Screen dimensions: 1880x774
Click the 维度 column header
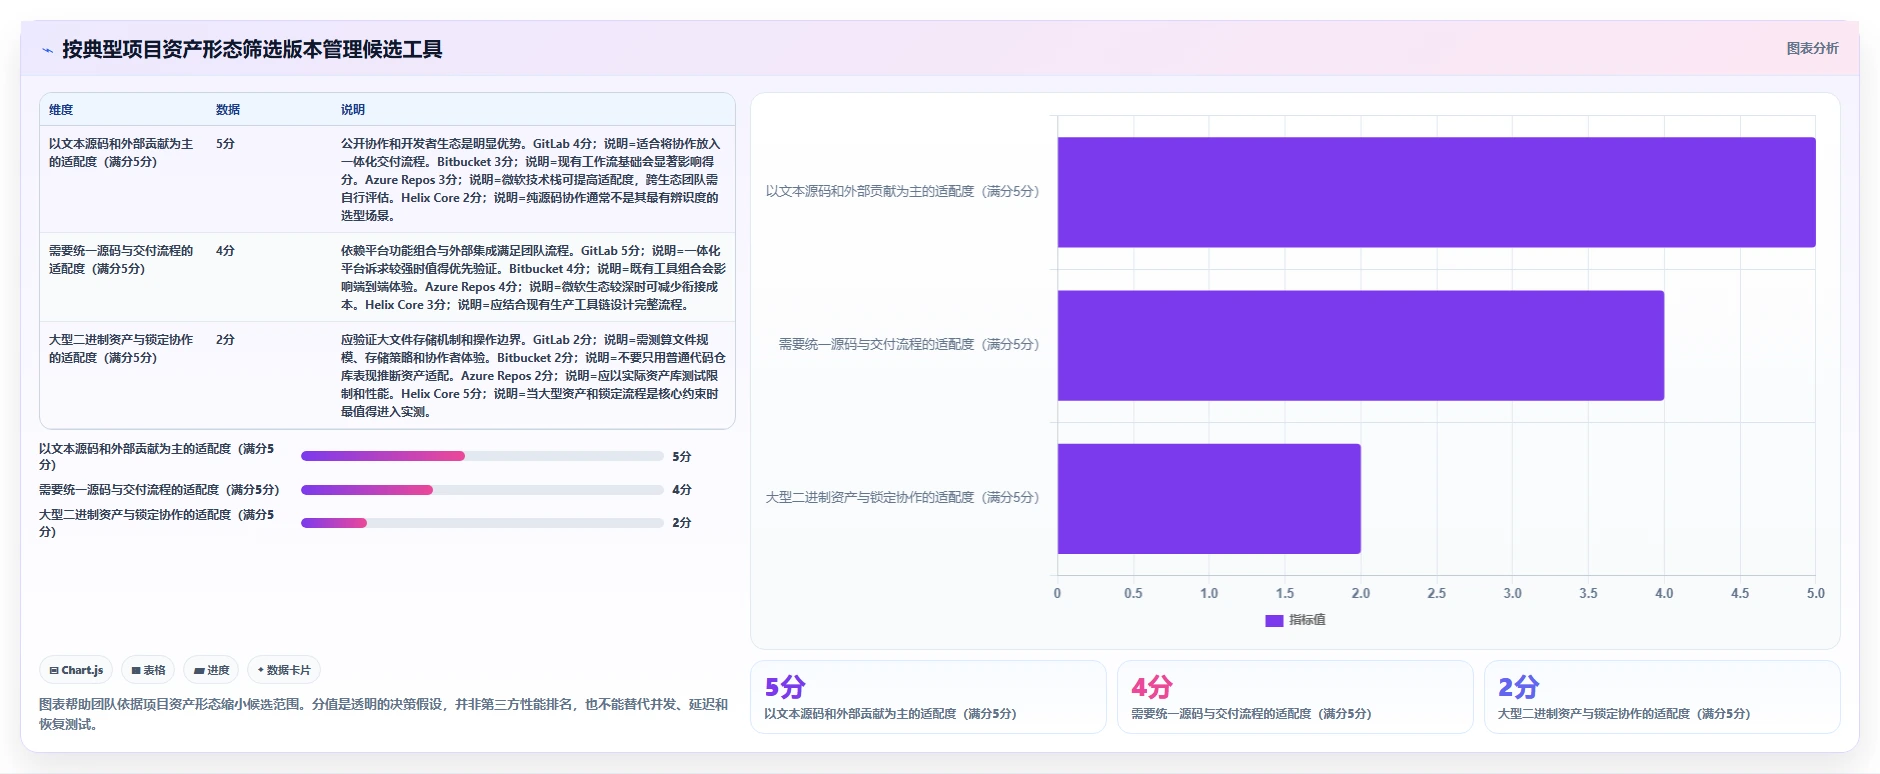[61, 110]
